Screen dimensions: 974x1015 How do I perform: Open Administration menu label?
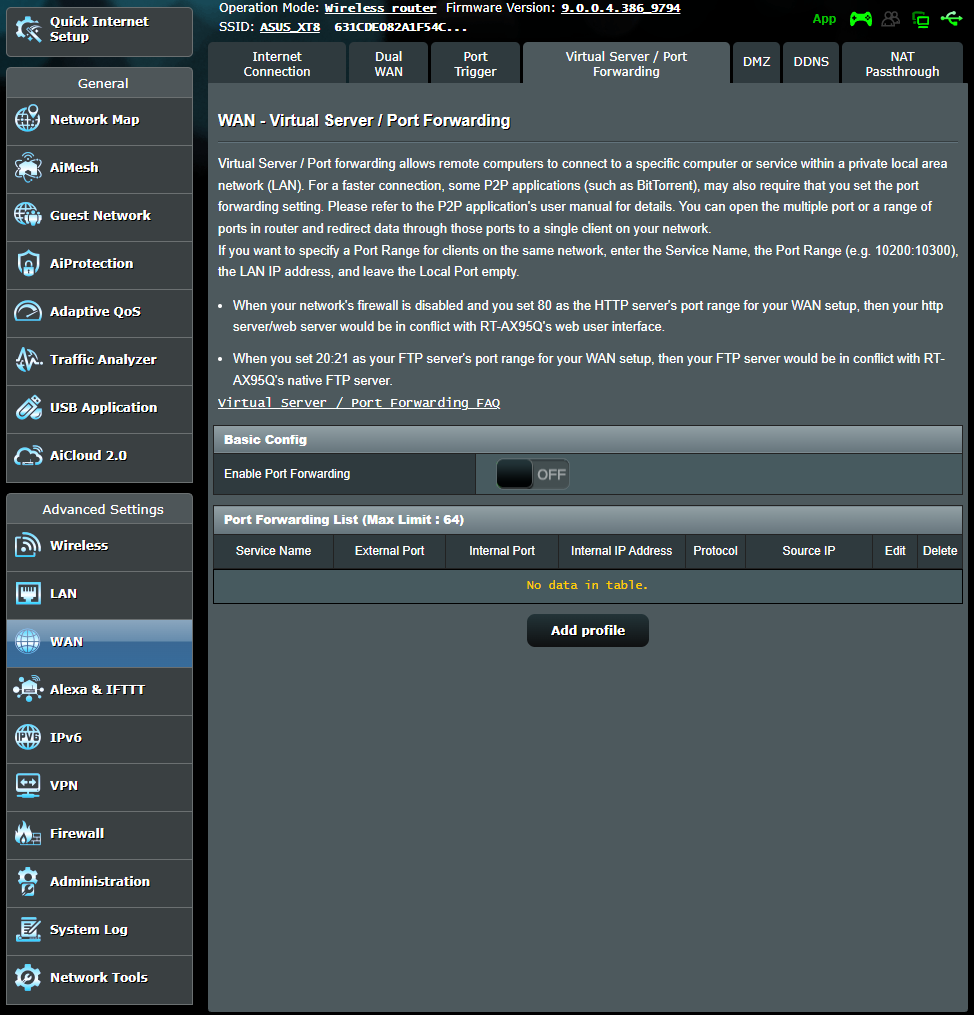pos(100,881)
